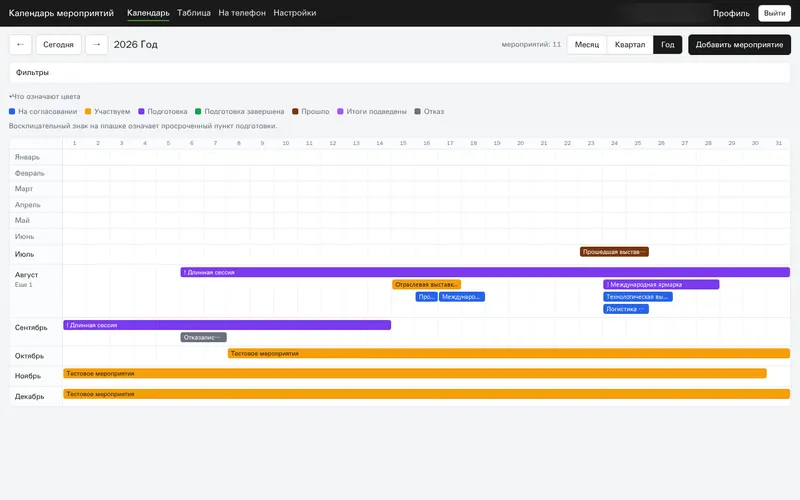Open the Календарь navigation tab

[x=148, y=13]
